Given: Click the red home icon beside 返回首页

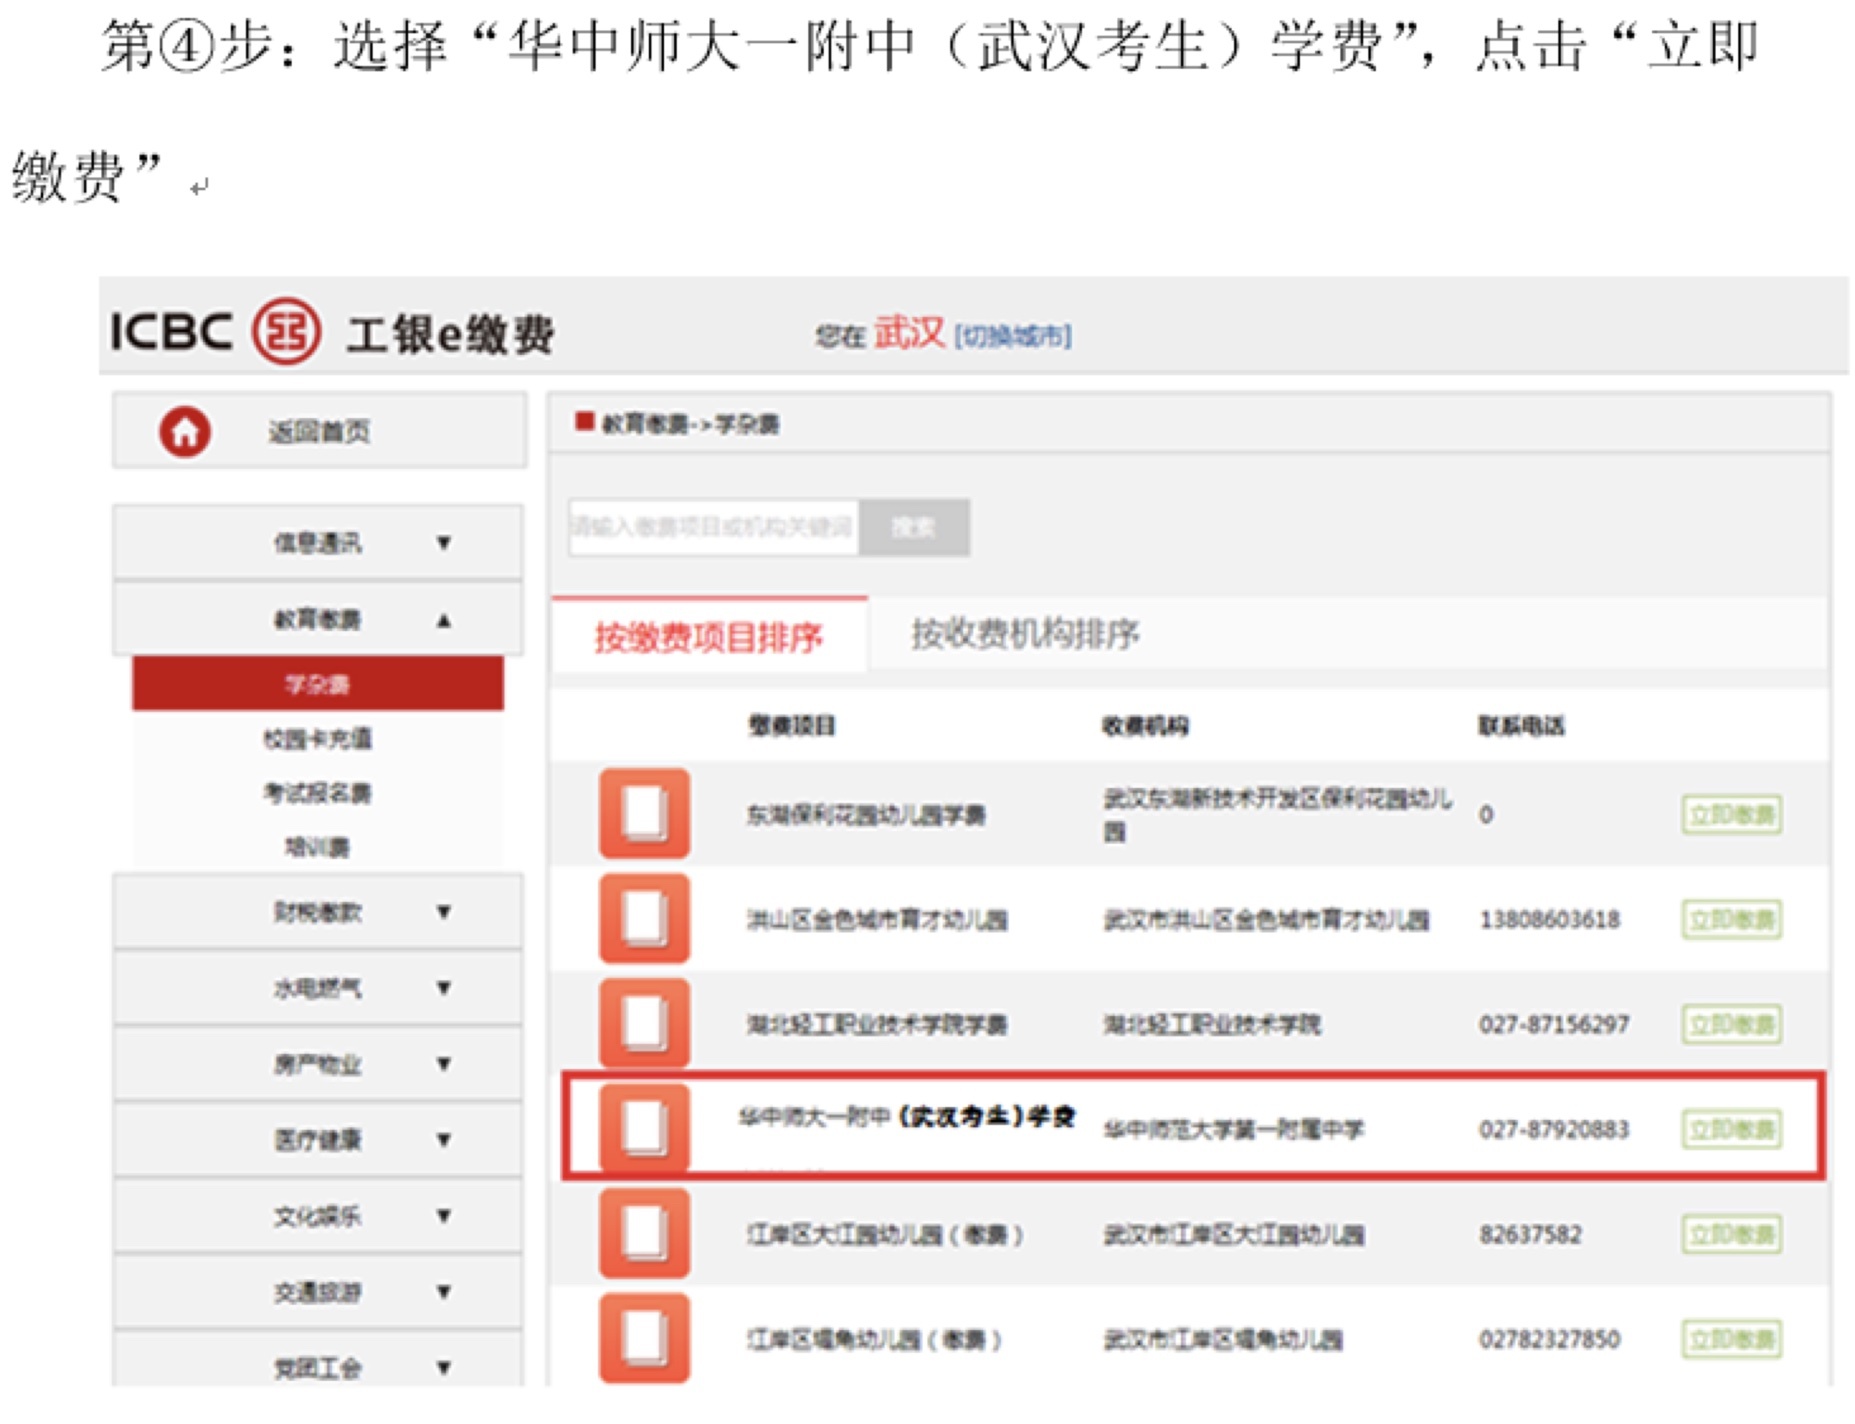Looking at the screenshot, I should point(185,432).
